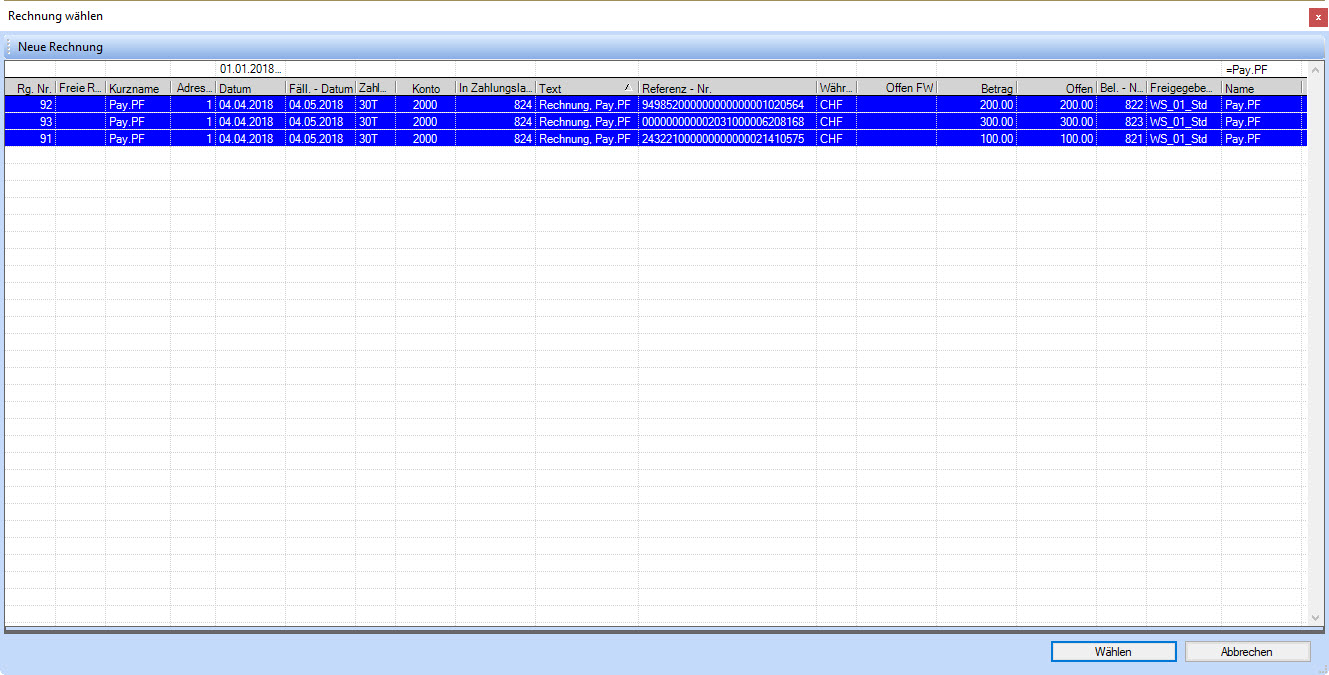Image resolution: width=1329 pixels, height=675 pixels.
Task: Close the Rechnung wählen dialog
Action: (x=1318, y=17)
